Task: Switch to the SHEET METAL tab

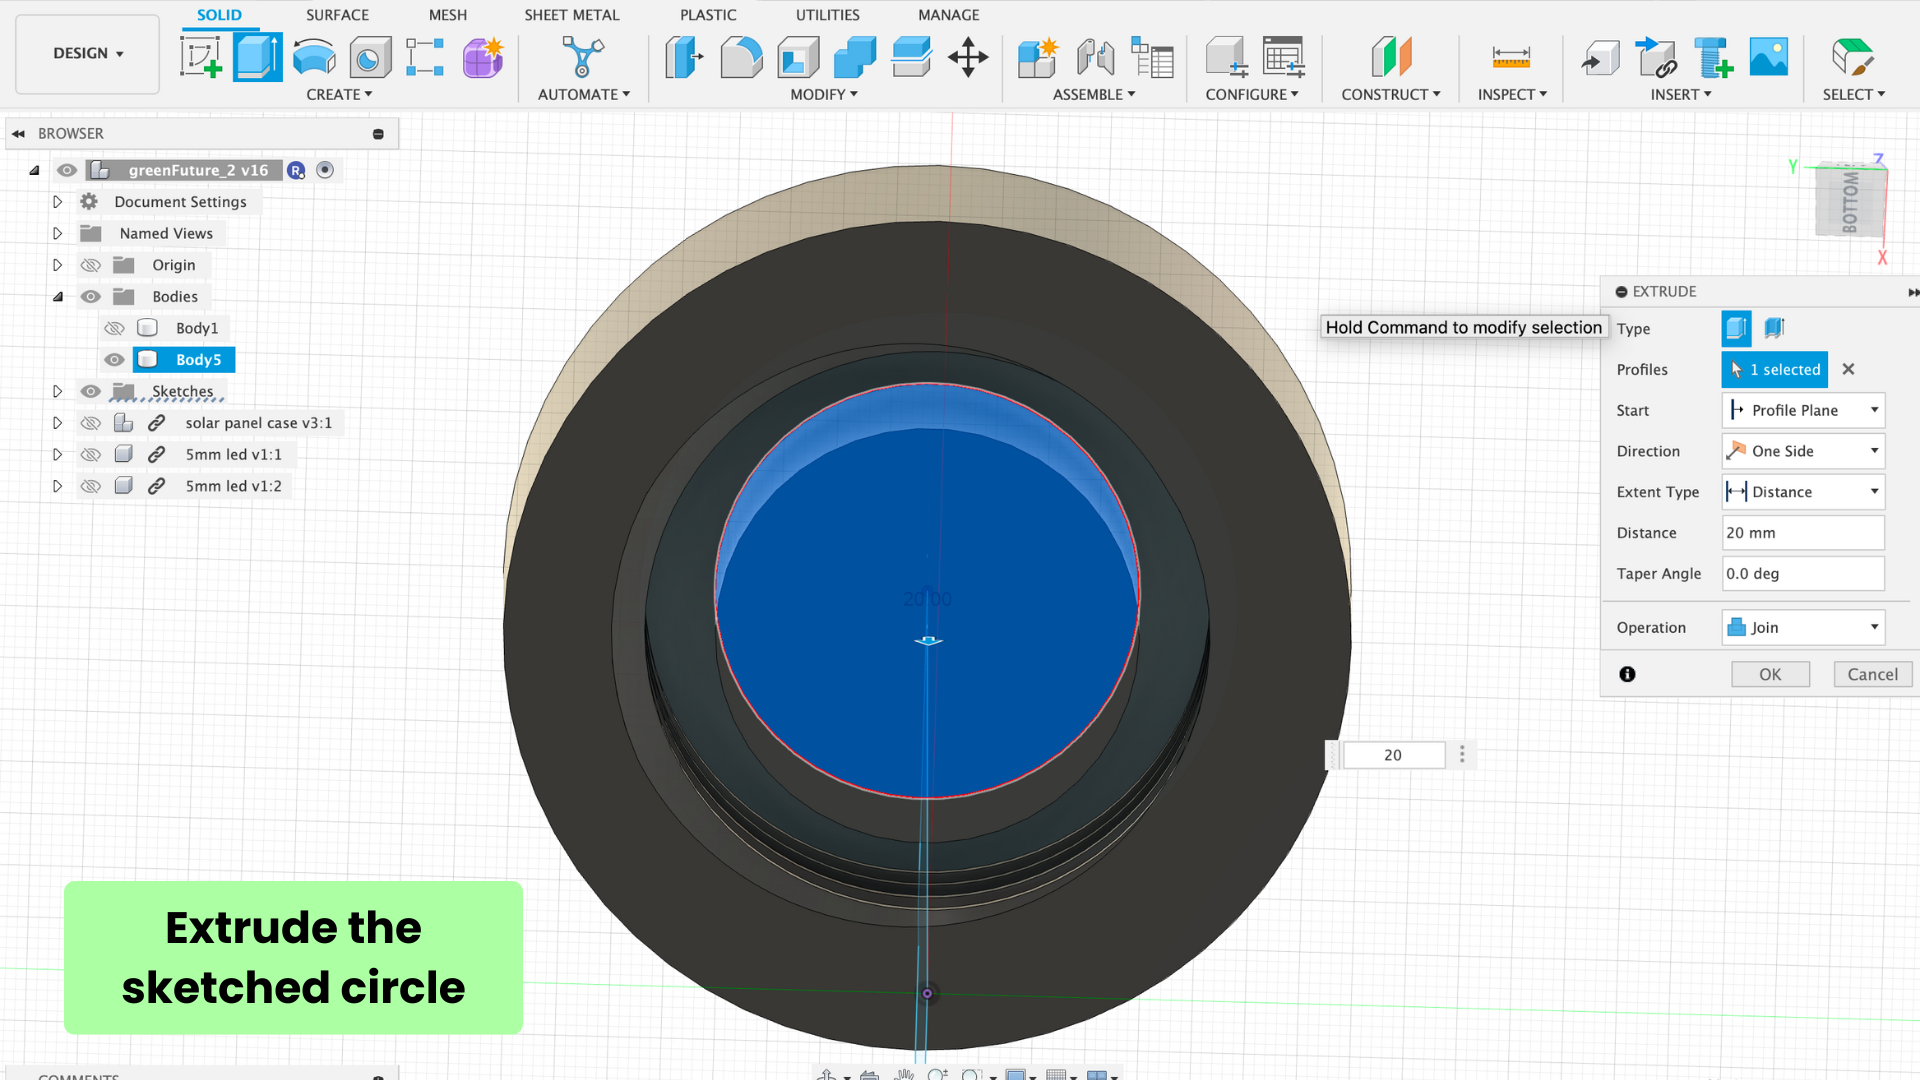Action: point(572,15)
